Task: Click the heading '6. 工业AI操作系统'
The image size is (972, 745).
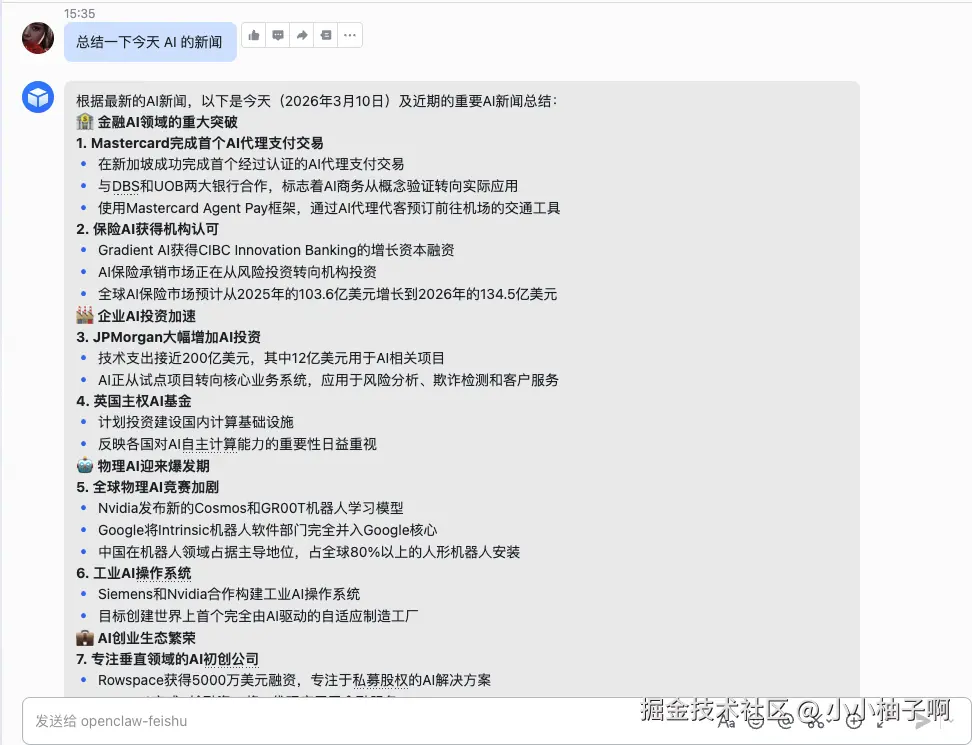Action: tap(134, 573)
